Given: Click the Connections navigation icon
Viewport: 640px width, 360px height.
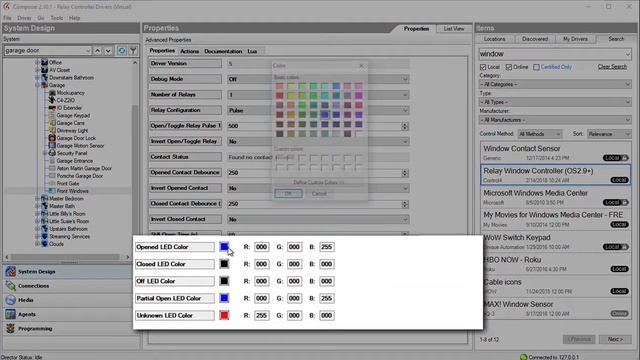Looking at the screenshot, I should click(x=11, y=286).
